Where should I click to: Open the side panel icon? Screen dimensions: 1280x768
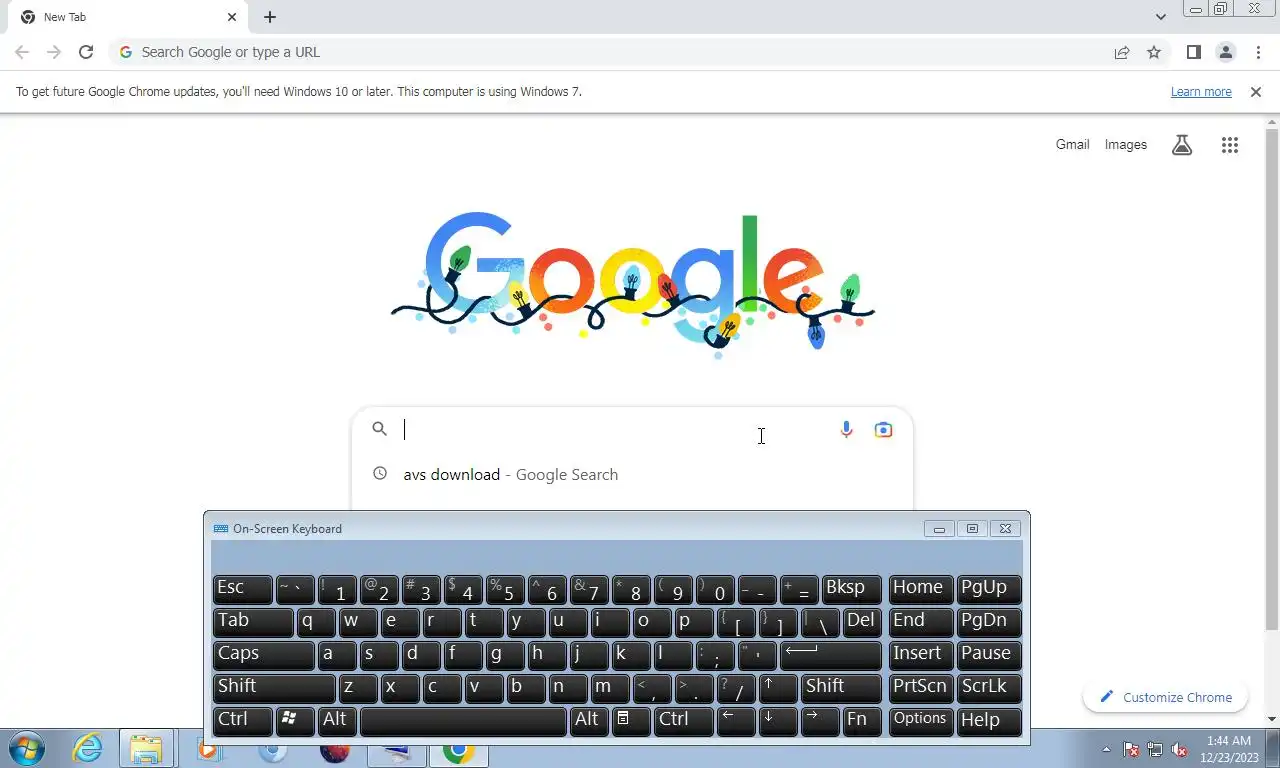[1193, 52]
